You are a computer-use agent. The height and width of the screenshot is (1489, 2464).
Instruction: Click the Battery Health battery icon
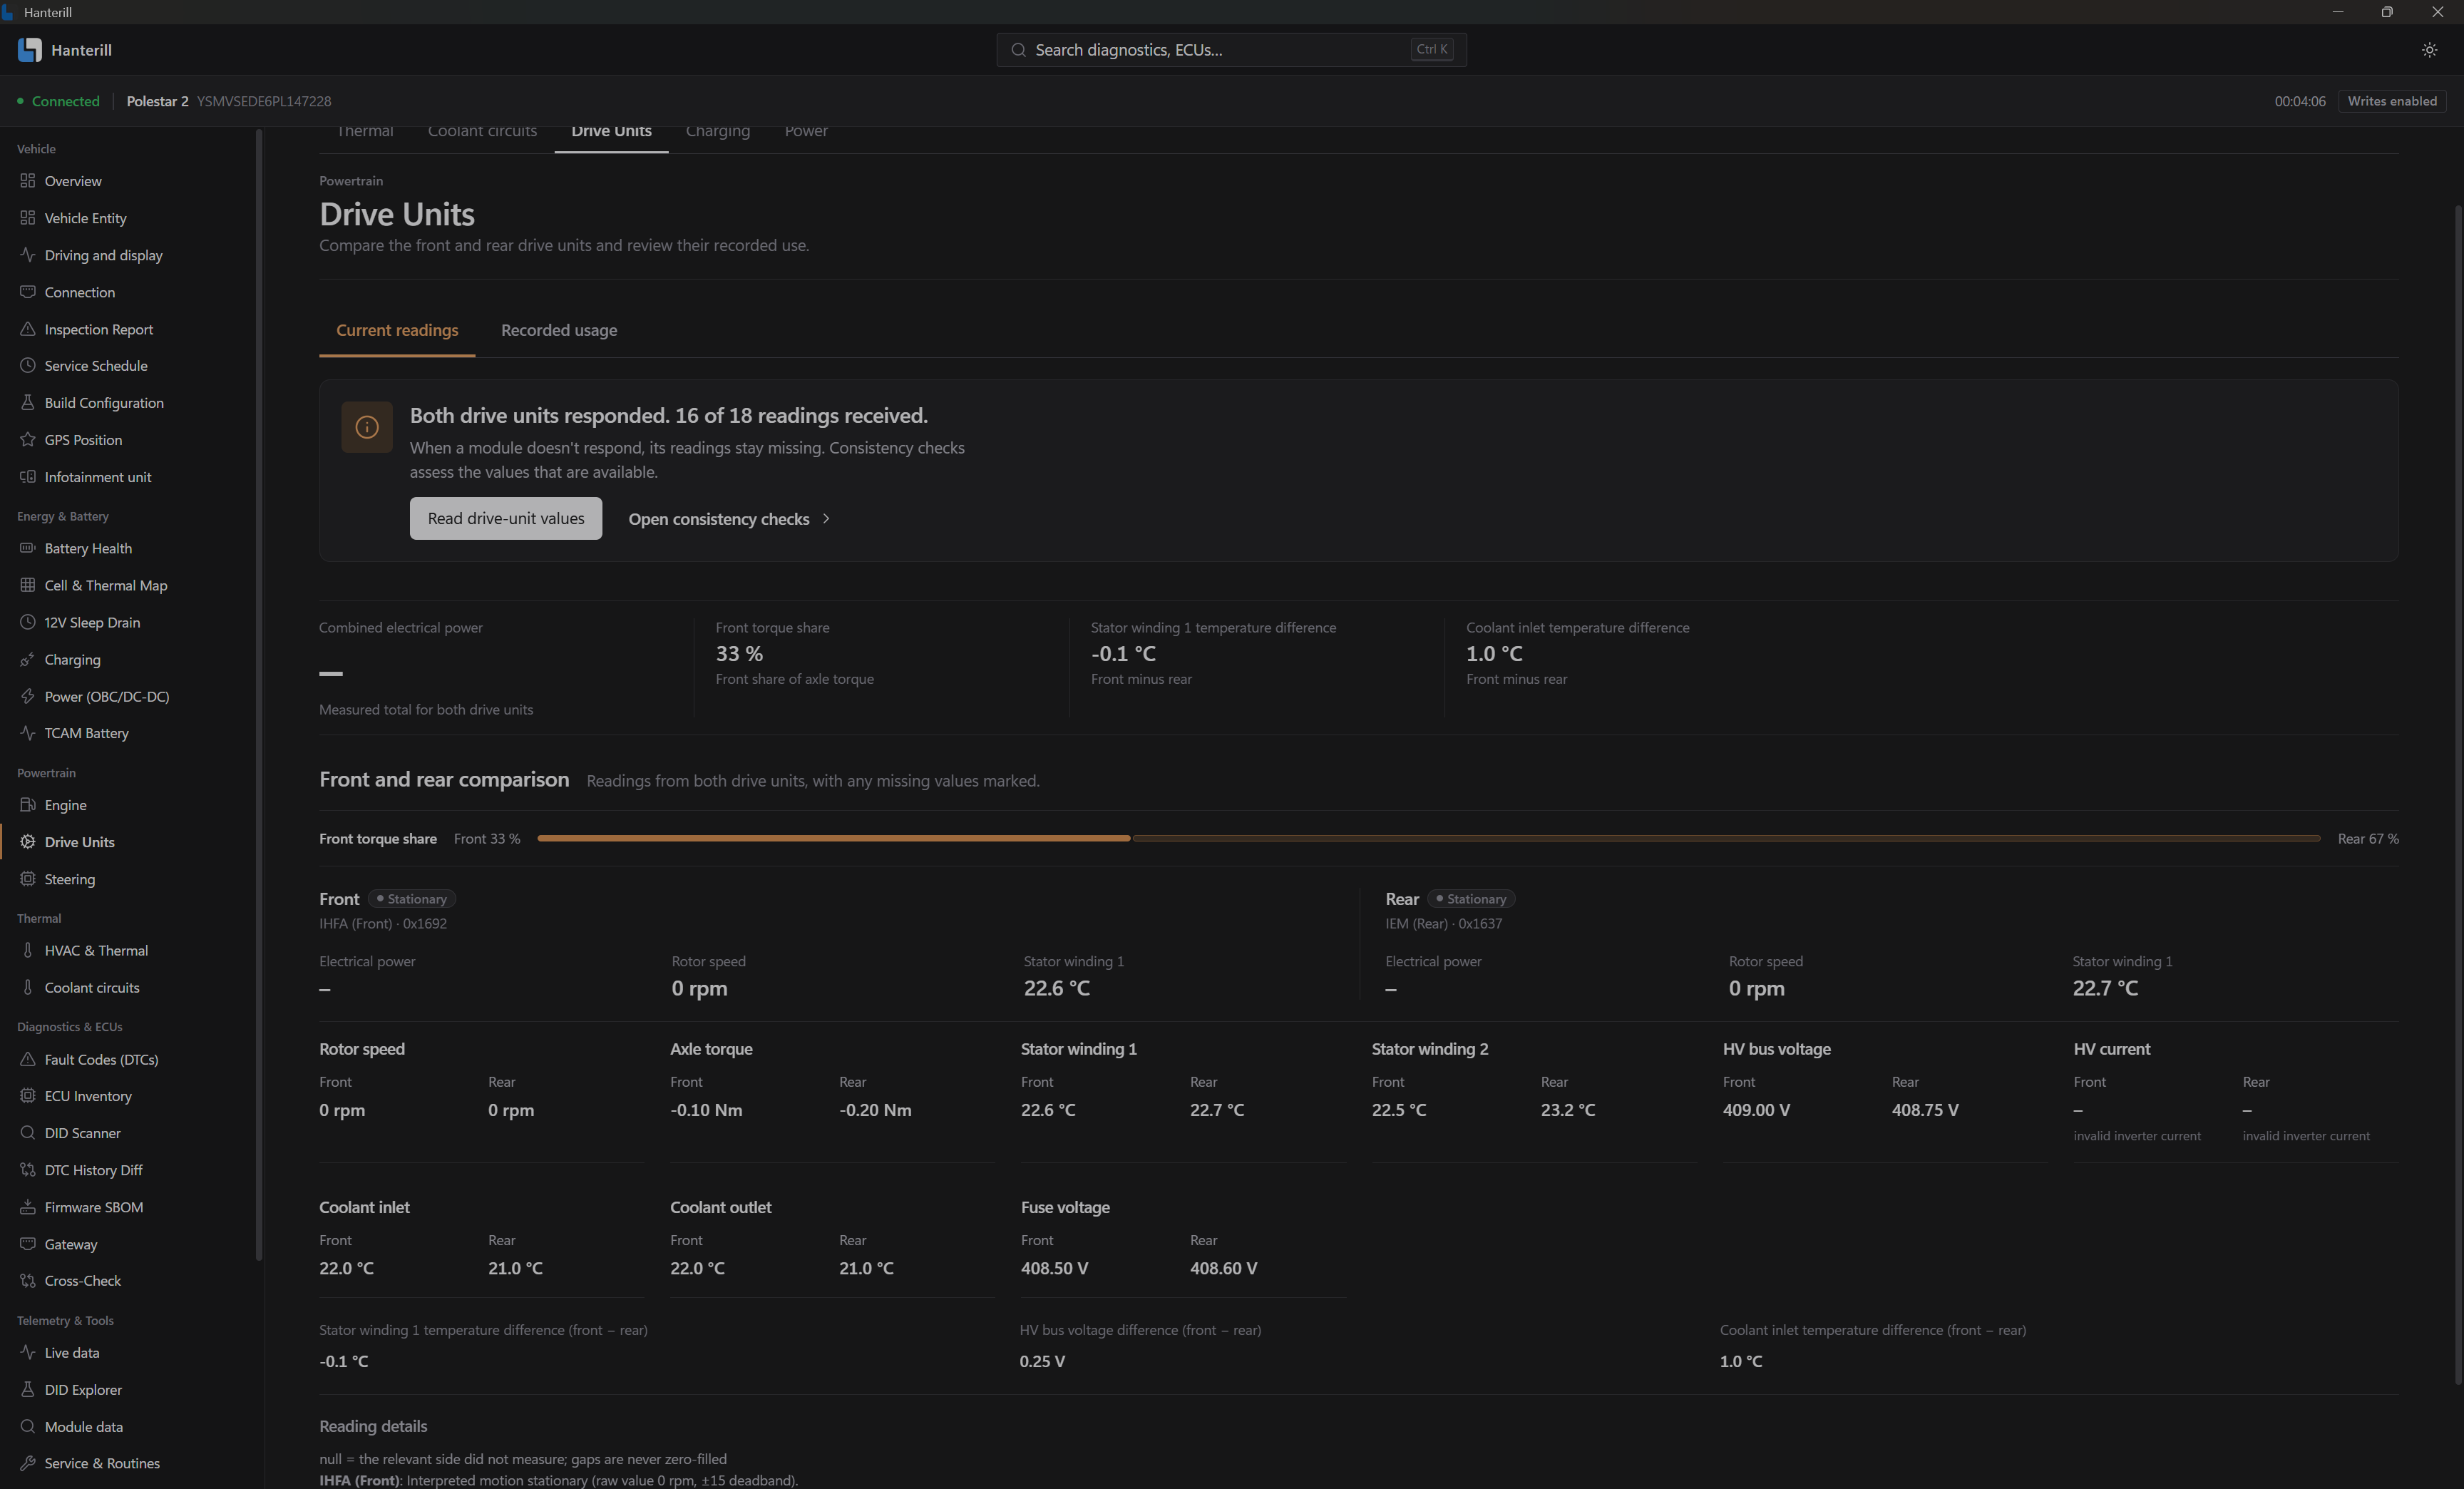[28, 548]
